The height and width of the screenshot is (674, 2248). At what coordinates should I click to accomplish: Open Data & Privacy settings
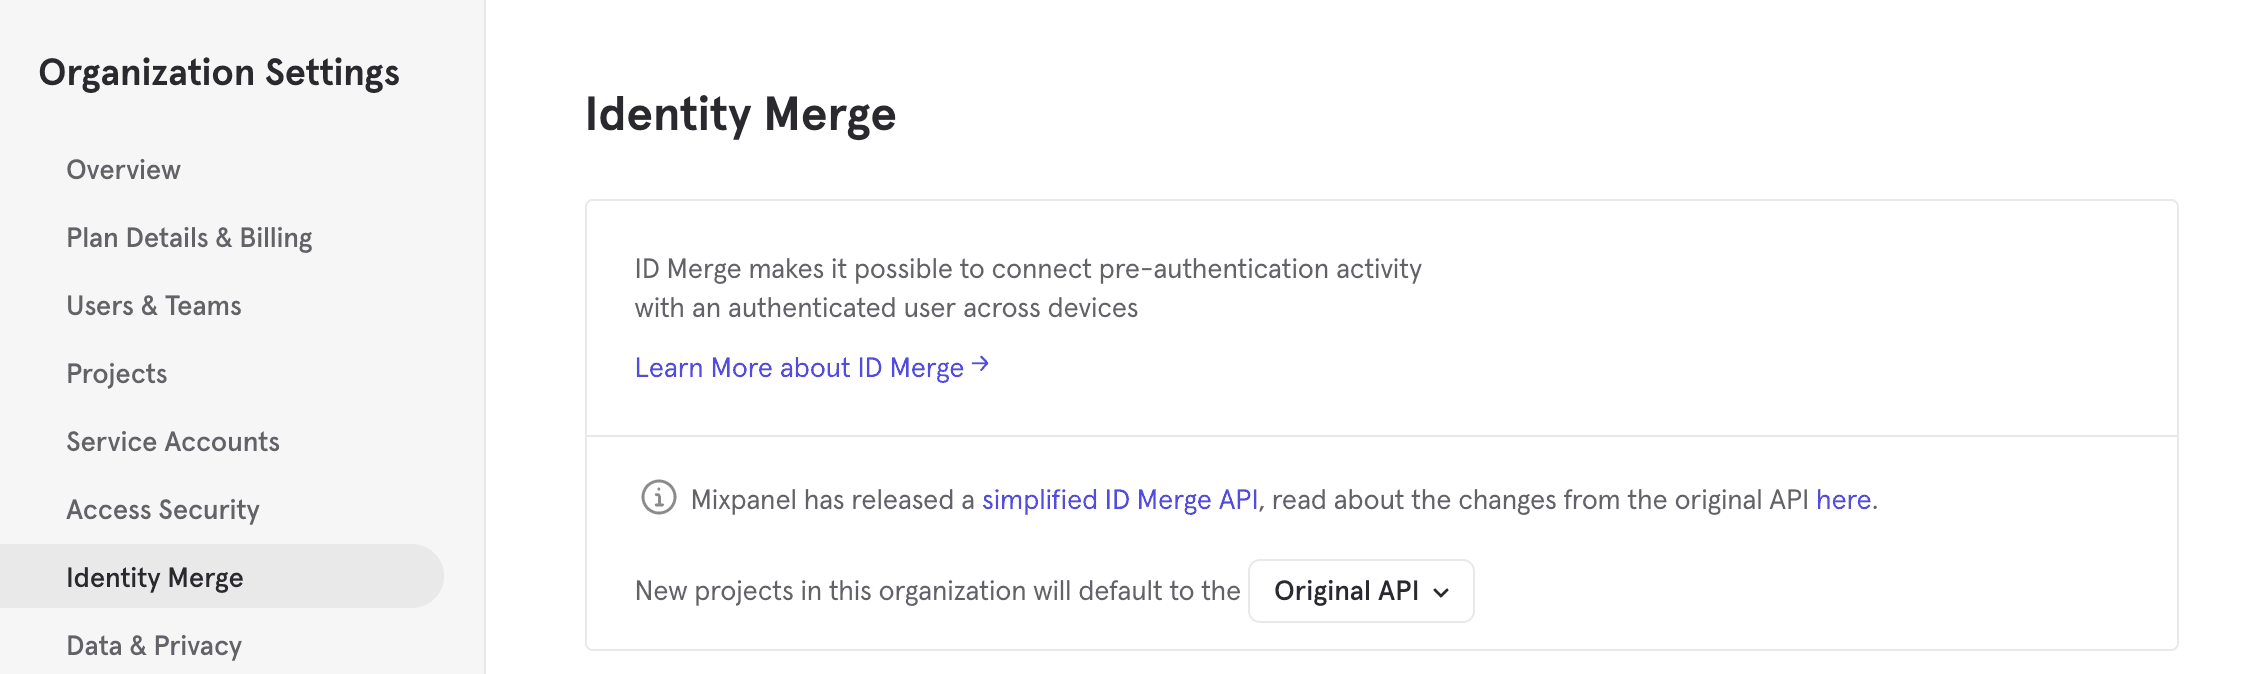(x=154, y=646)
